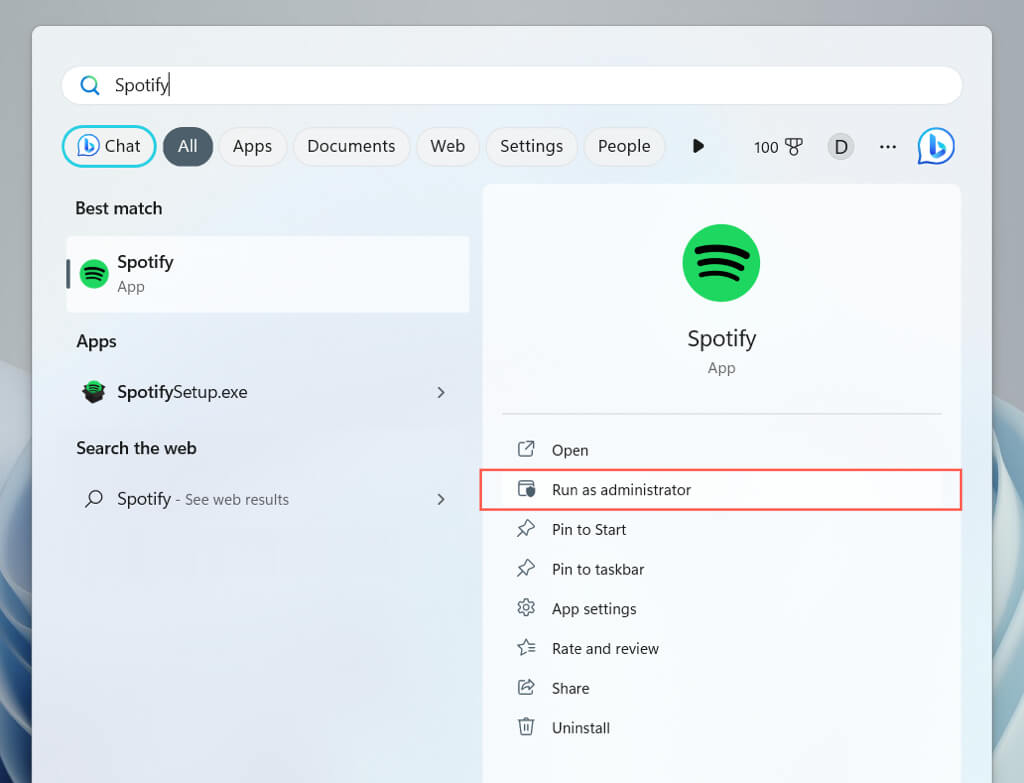Viewport: 1024px width, 783px height.
Task: Click the Best match heading
Action: (x=119, y=208)
